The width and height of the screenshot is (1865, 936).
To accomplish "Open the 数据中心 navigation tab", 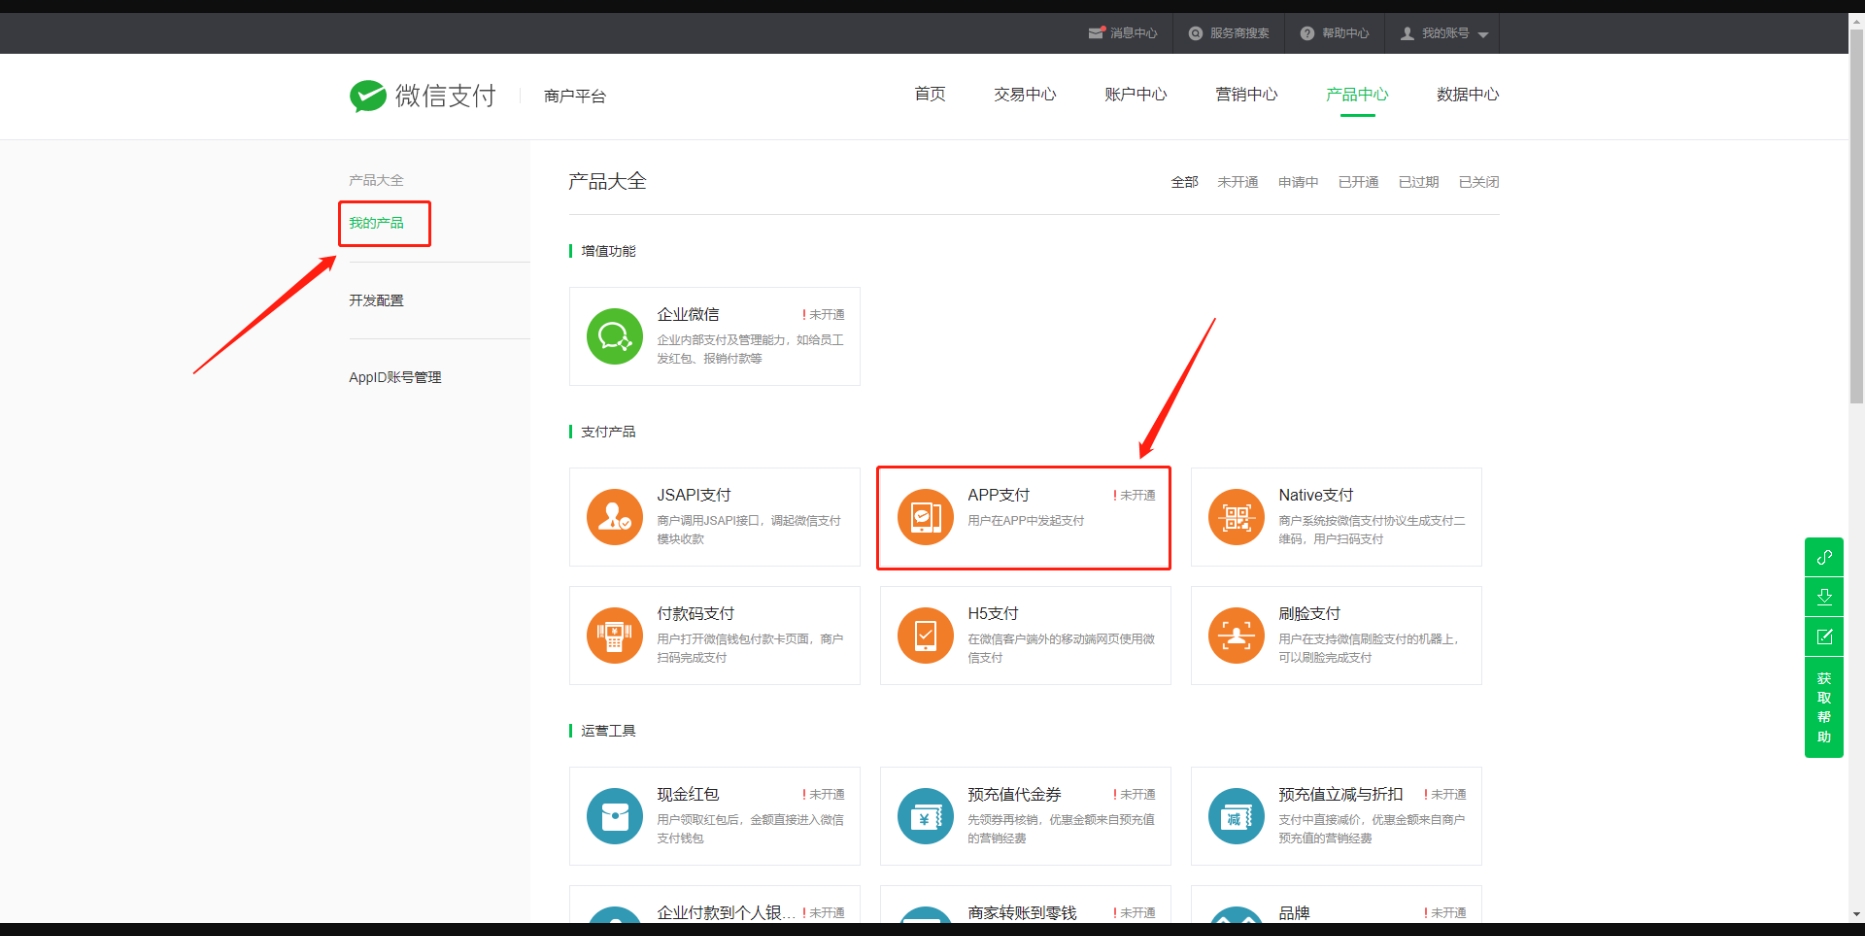I will pyautogui.click(x=1467, y=95).
